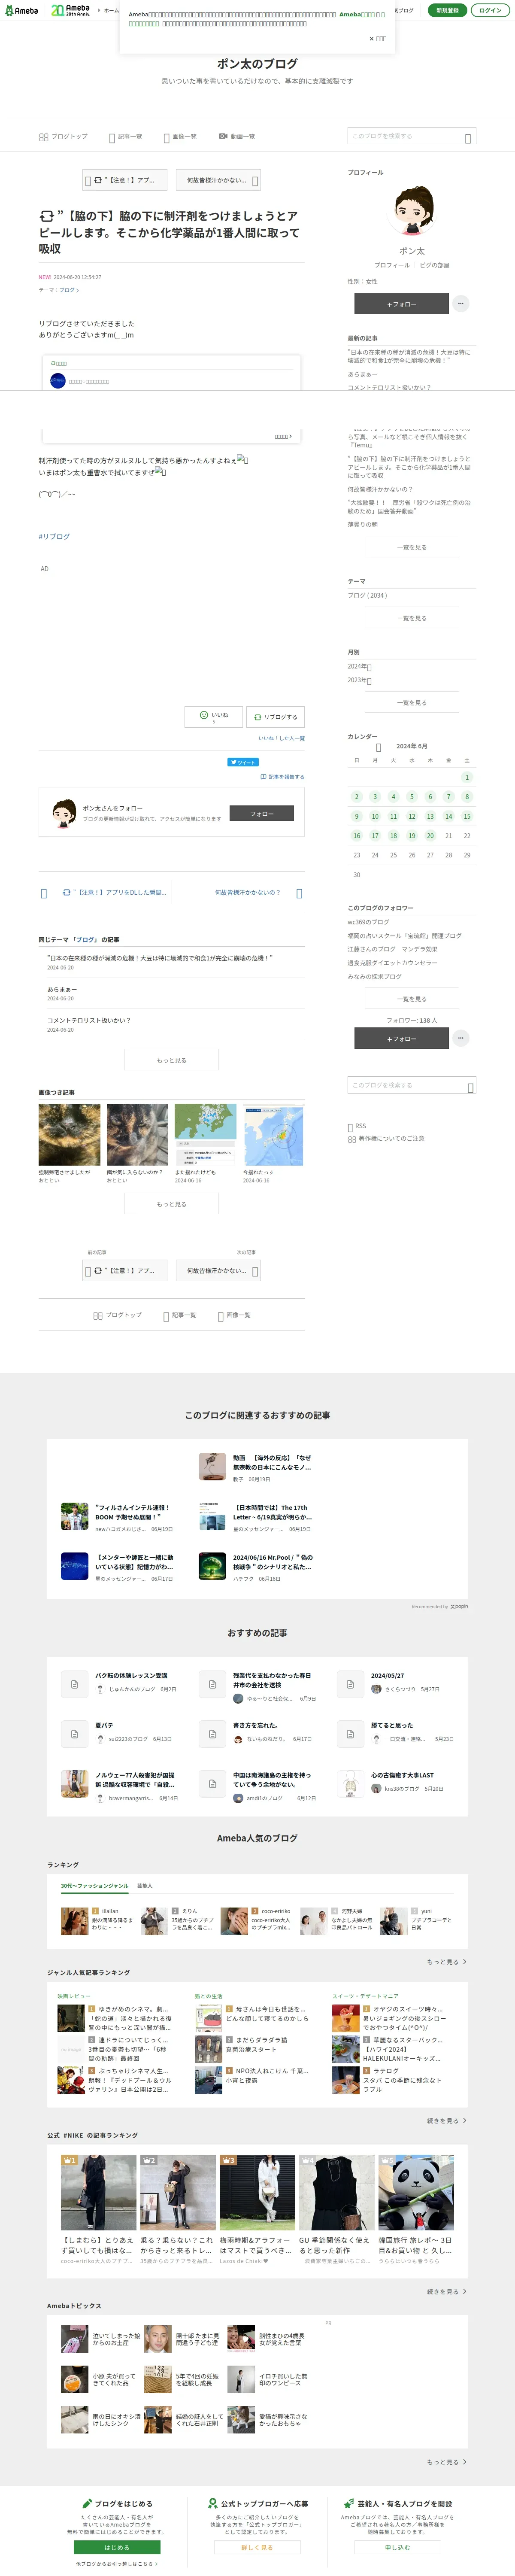
Task: Open ブログトップ in bottom article navigation
Action: coord(117,1315)
